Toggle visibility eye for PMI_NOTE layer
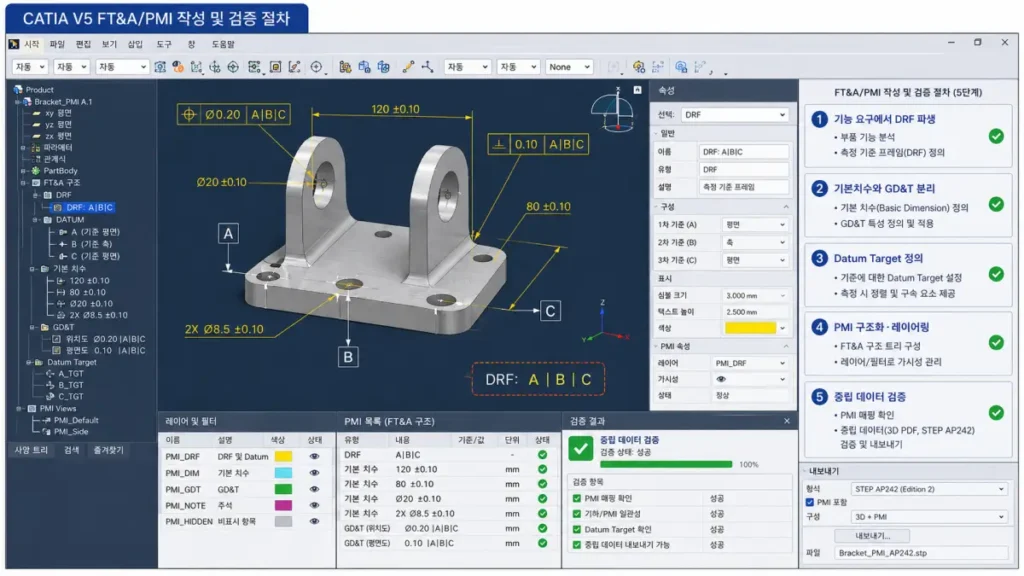Viewport: 1024px width, 576px height. 314,505
